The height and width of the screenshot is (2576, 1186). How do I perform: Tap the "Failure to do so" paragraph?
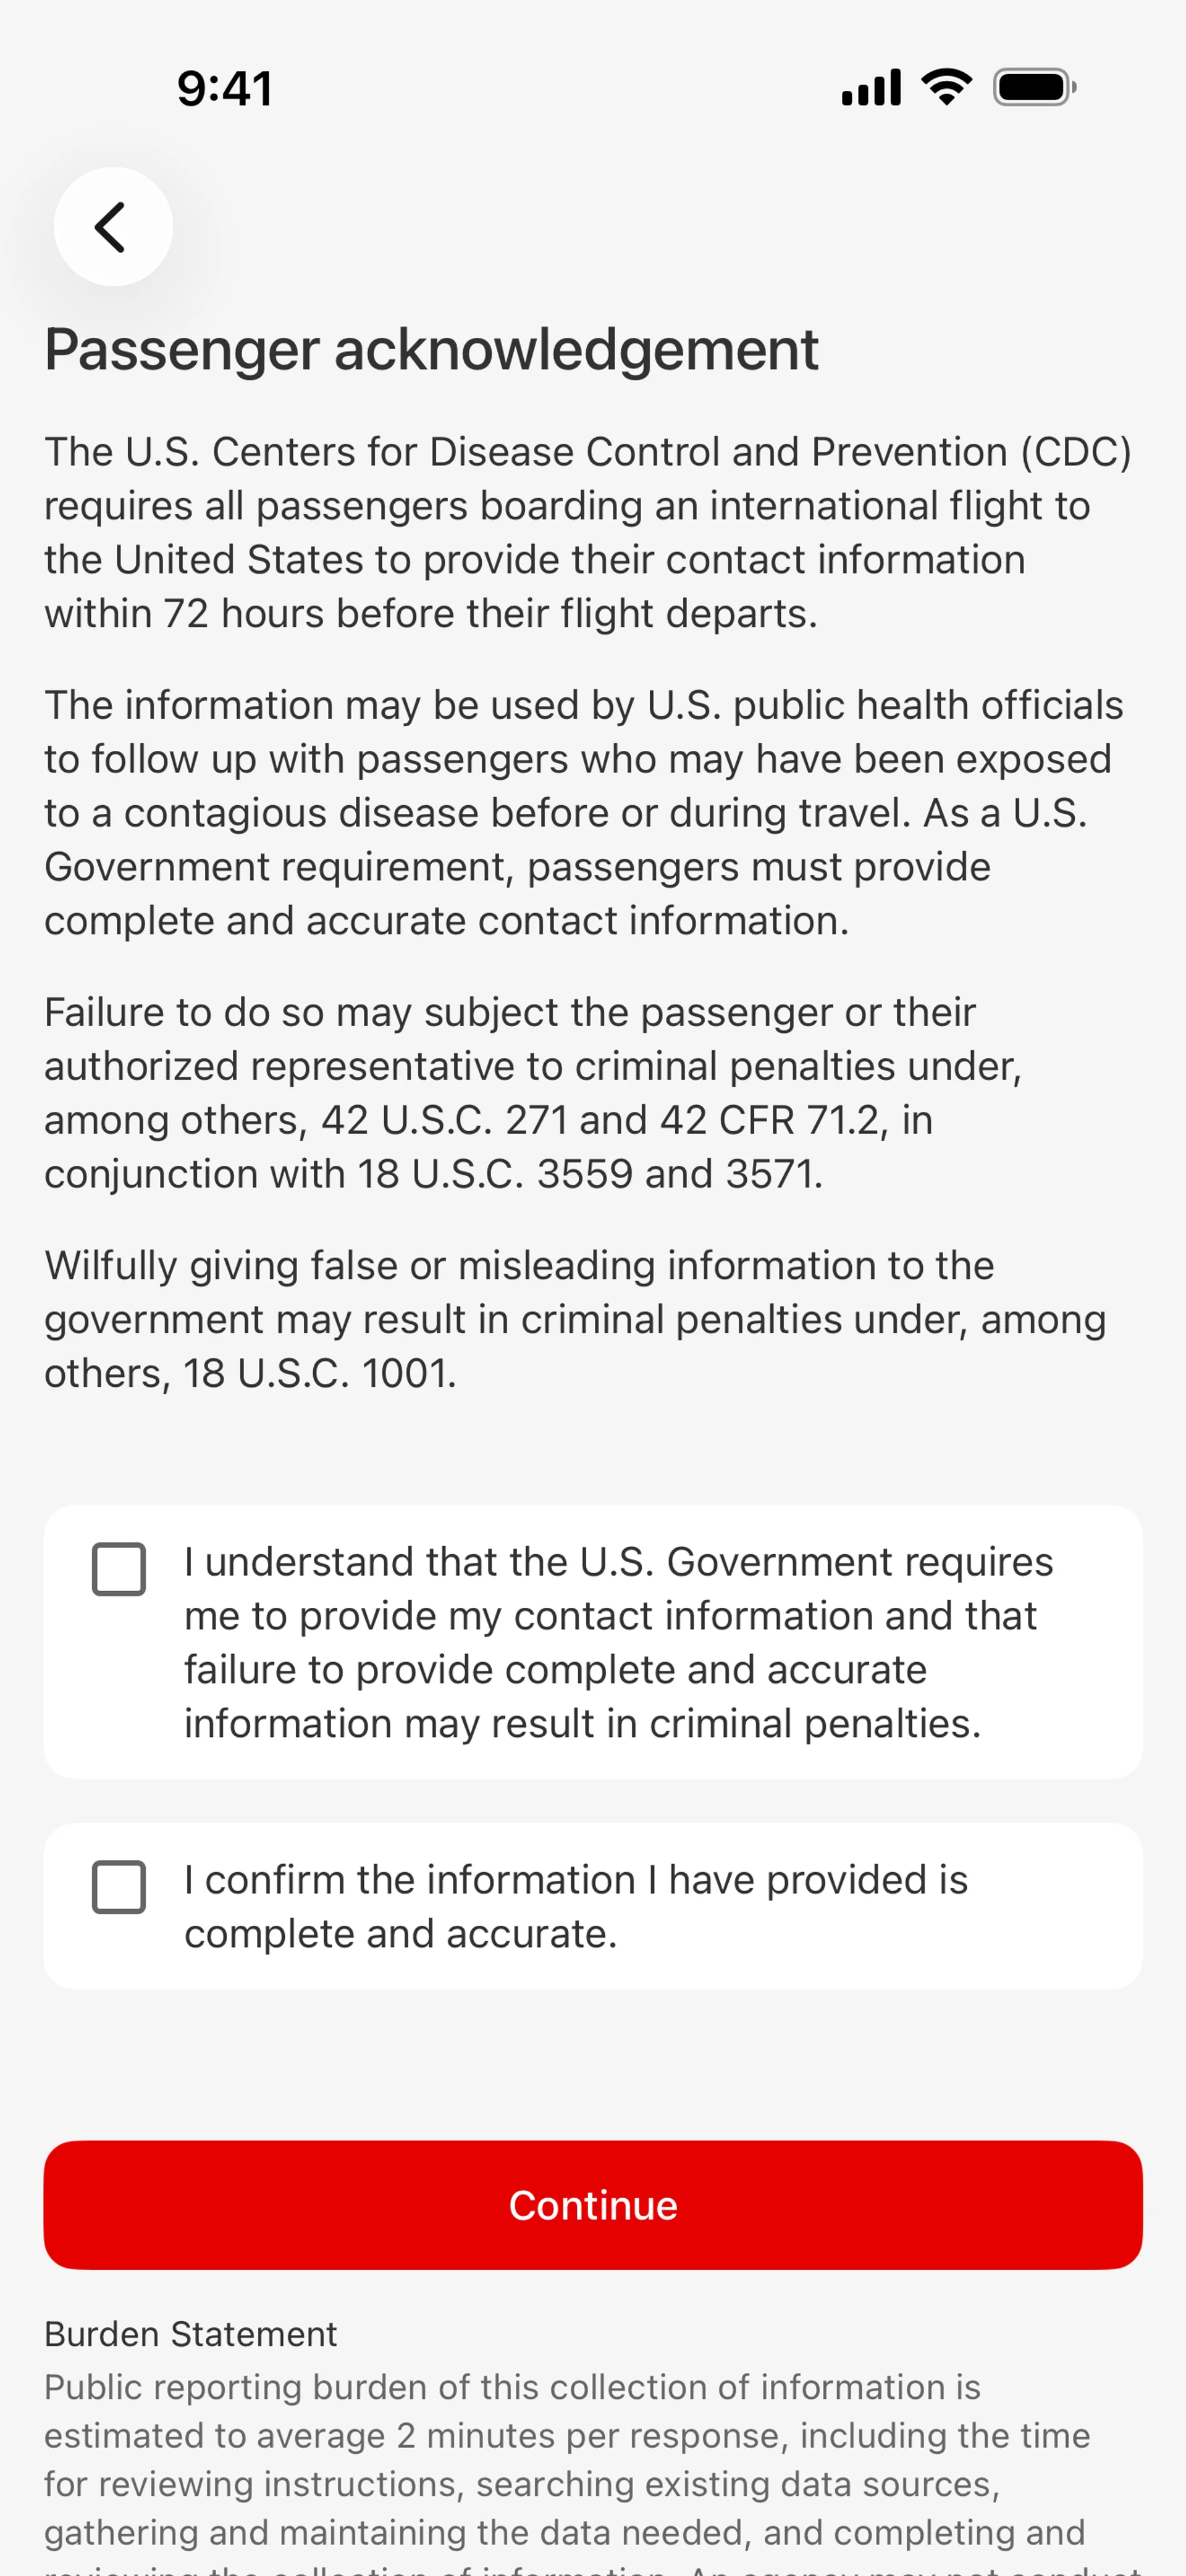[x=533, y=1092]
